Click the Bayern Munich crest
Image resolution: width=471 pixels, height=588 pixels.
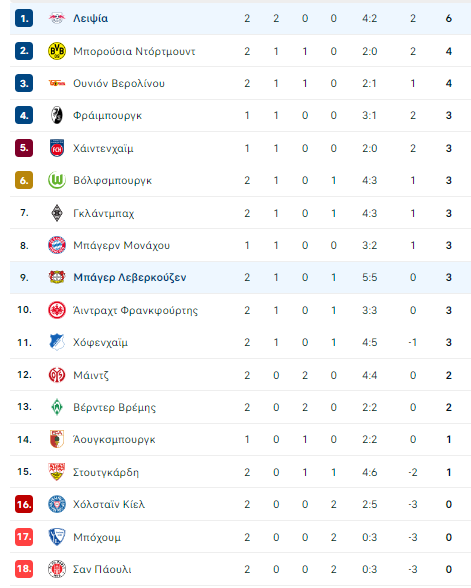[57, 245]
